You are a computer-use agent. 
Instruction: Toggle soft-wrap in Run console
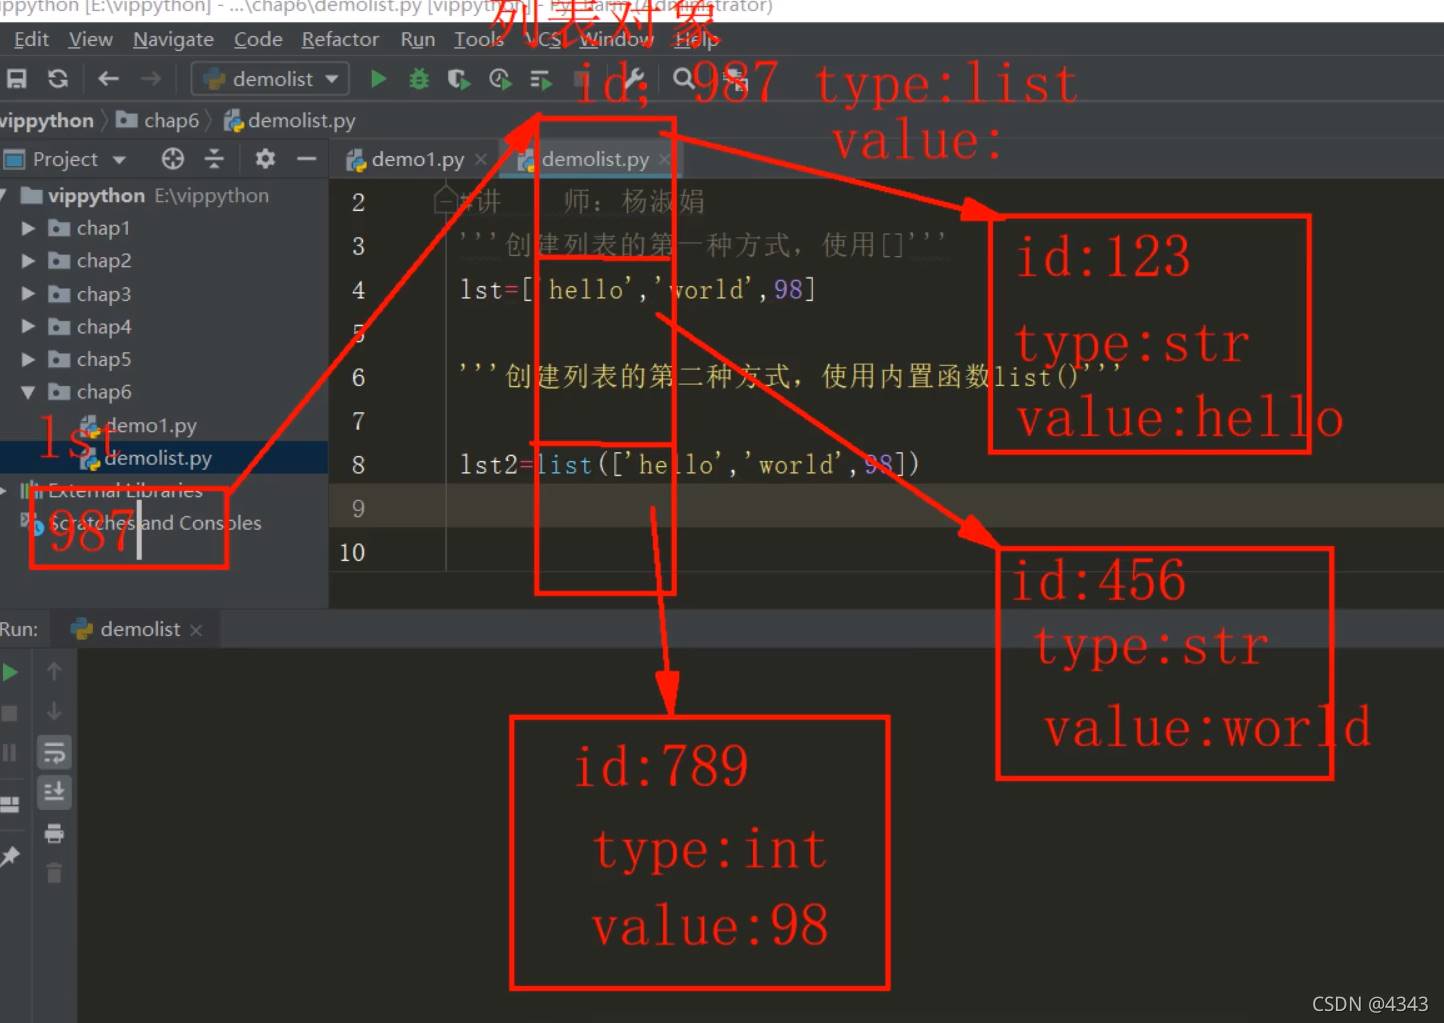(x=54, y=752)
